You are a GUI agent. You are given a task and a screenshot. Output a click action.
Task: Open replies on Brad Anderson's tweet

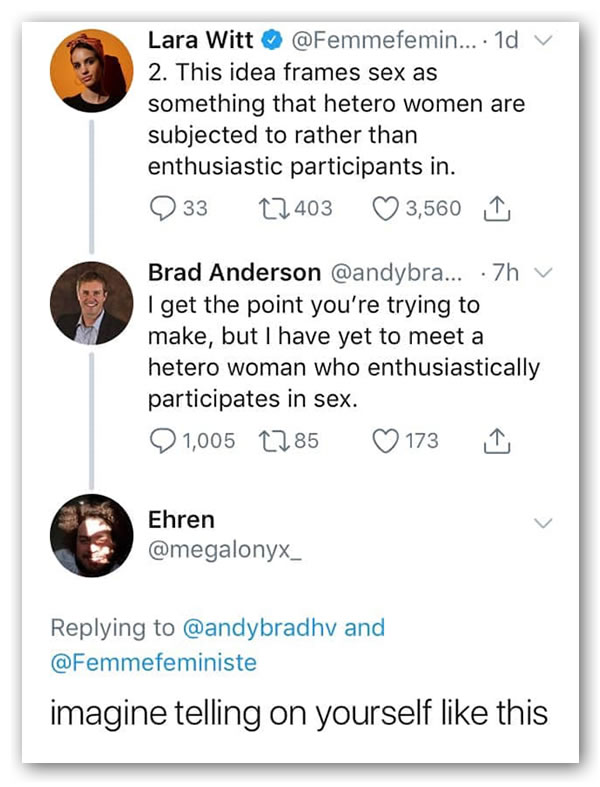click(162, 441)
